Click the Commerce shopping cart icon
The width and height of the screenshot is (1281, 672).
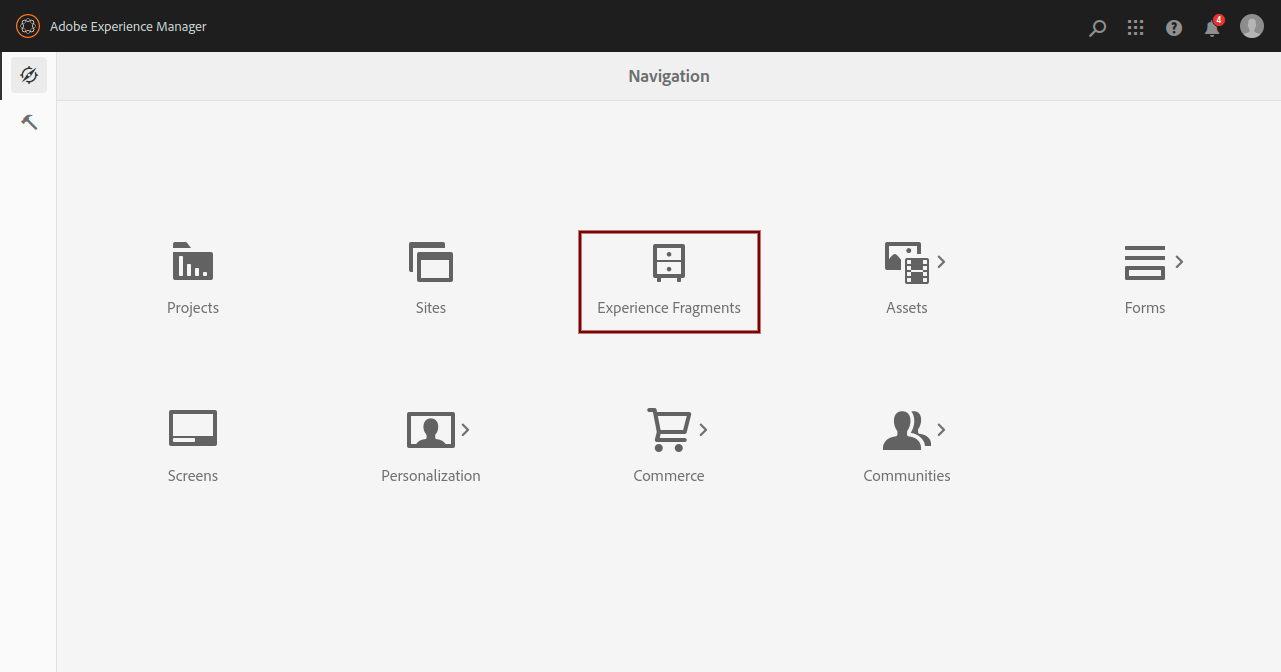coord(667,429)
